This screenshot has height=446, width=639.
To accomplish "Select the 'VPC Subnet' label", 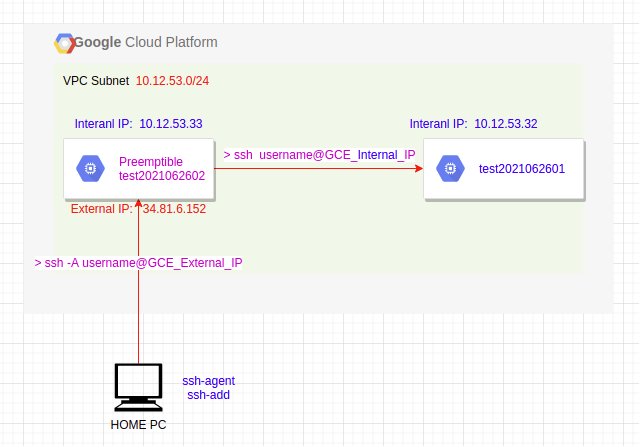I will [x=96, y=81].
